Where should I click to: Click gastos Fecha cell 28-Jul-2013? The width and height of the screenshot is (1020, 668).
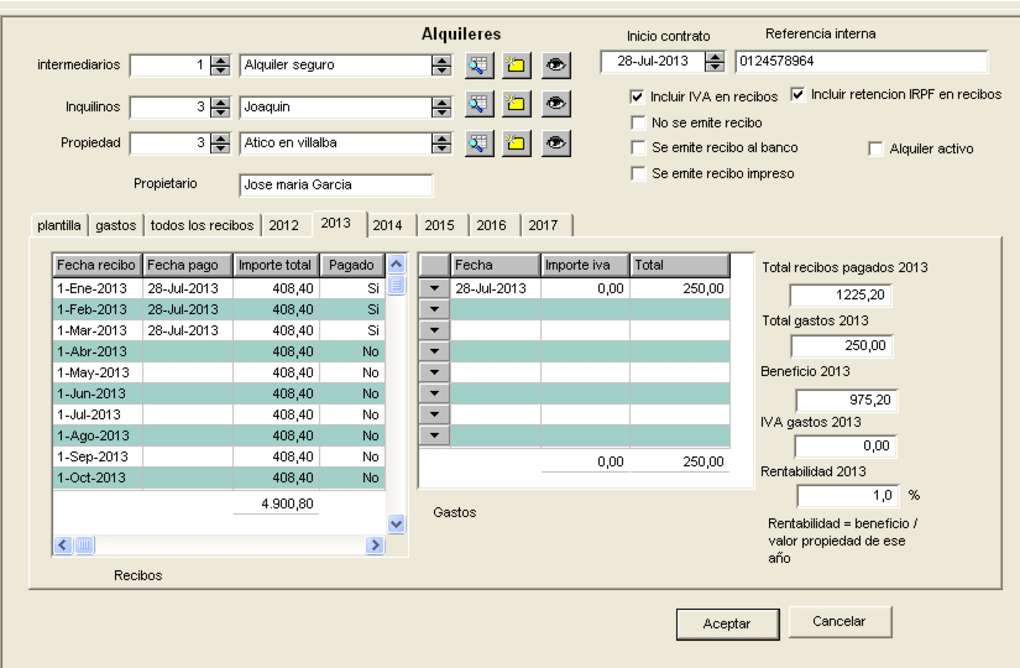(x=496, y=288)
